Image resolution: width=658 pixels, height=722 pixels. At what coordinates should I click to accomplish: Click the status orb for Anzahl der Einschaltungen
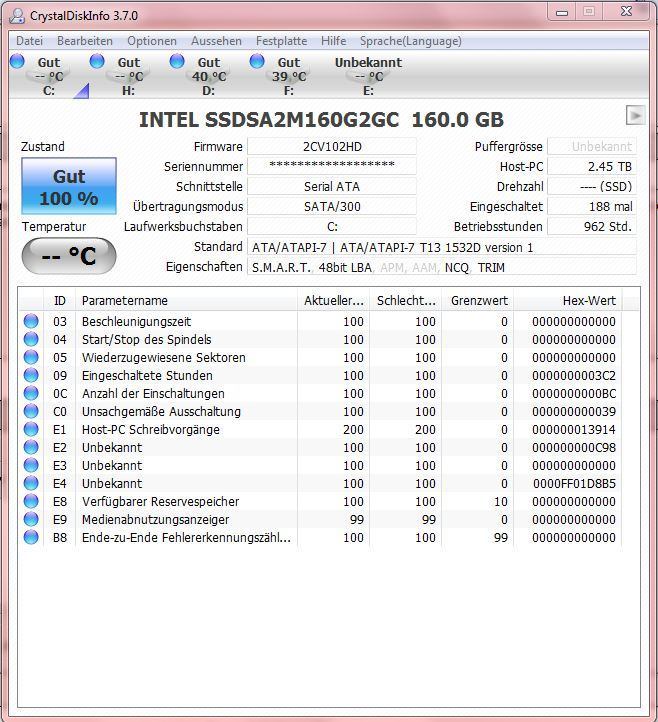pos(31,393)
